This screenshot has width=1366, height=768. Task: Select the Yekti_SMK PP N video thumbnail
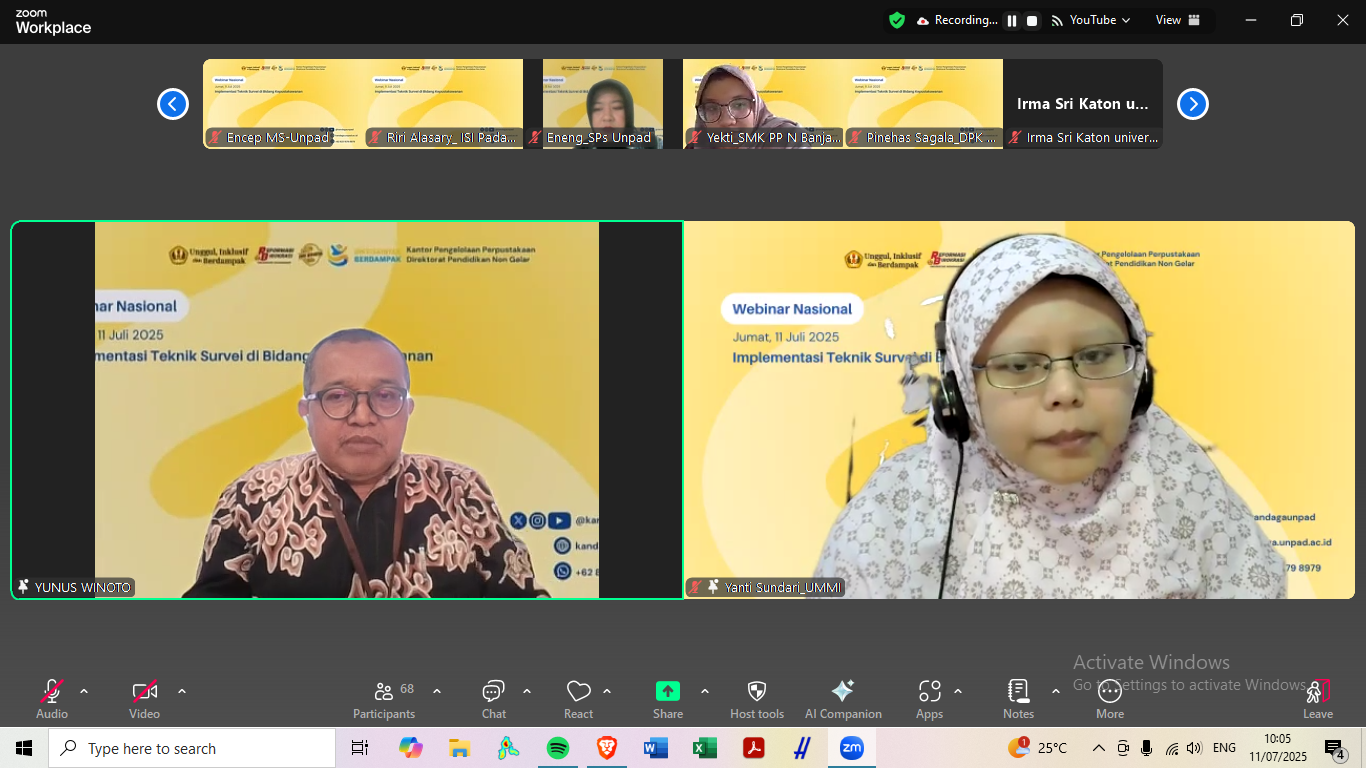click(x=763, y=104)
